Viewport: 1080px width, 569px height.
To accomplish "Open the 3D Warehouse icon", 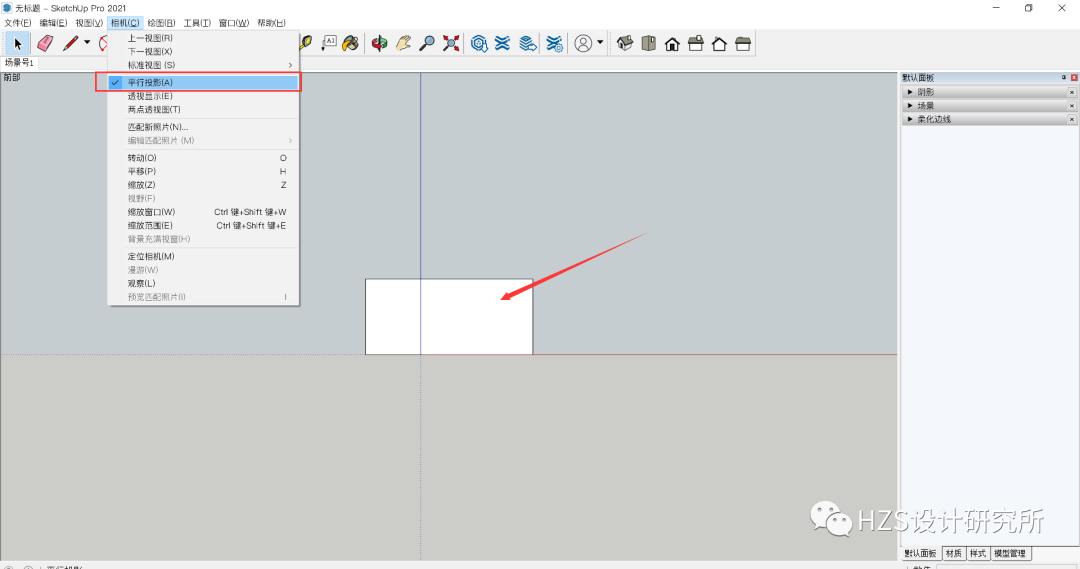I will tap(479, 43).
